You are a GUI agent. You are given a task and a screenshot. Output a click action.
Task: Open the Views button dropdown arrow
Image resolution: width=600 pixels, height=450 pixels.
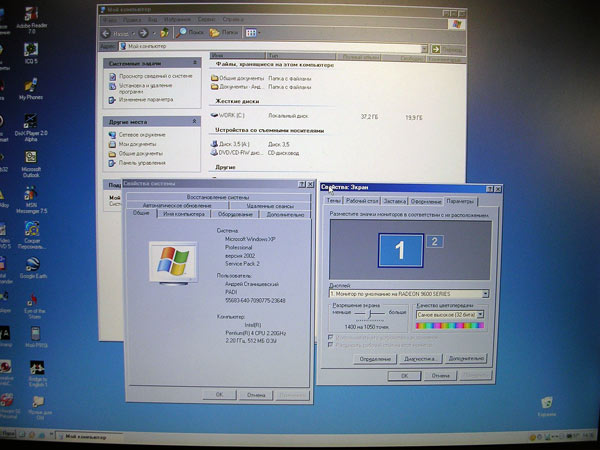[x=259, y=33]
